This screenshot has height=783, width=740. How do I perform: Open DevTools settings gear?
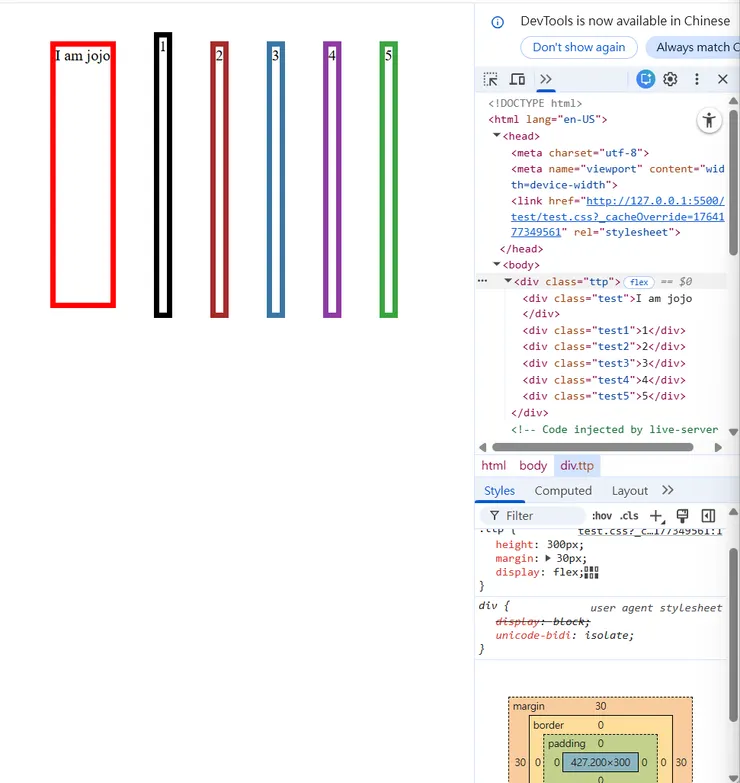click(670, 79)
